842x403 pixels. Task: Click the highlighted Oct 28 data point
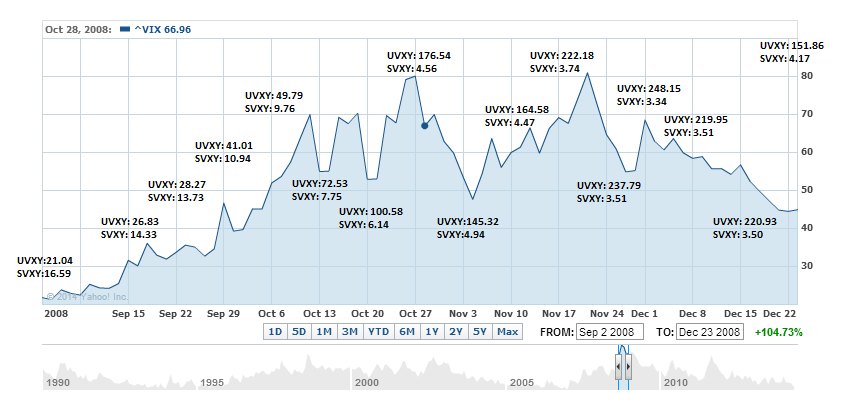(x=425, y=126)
